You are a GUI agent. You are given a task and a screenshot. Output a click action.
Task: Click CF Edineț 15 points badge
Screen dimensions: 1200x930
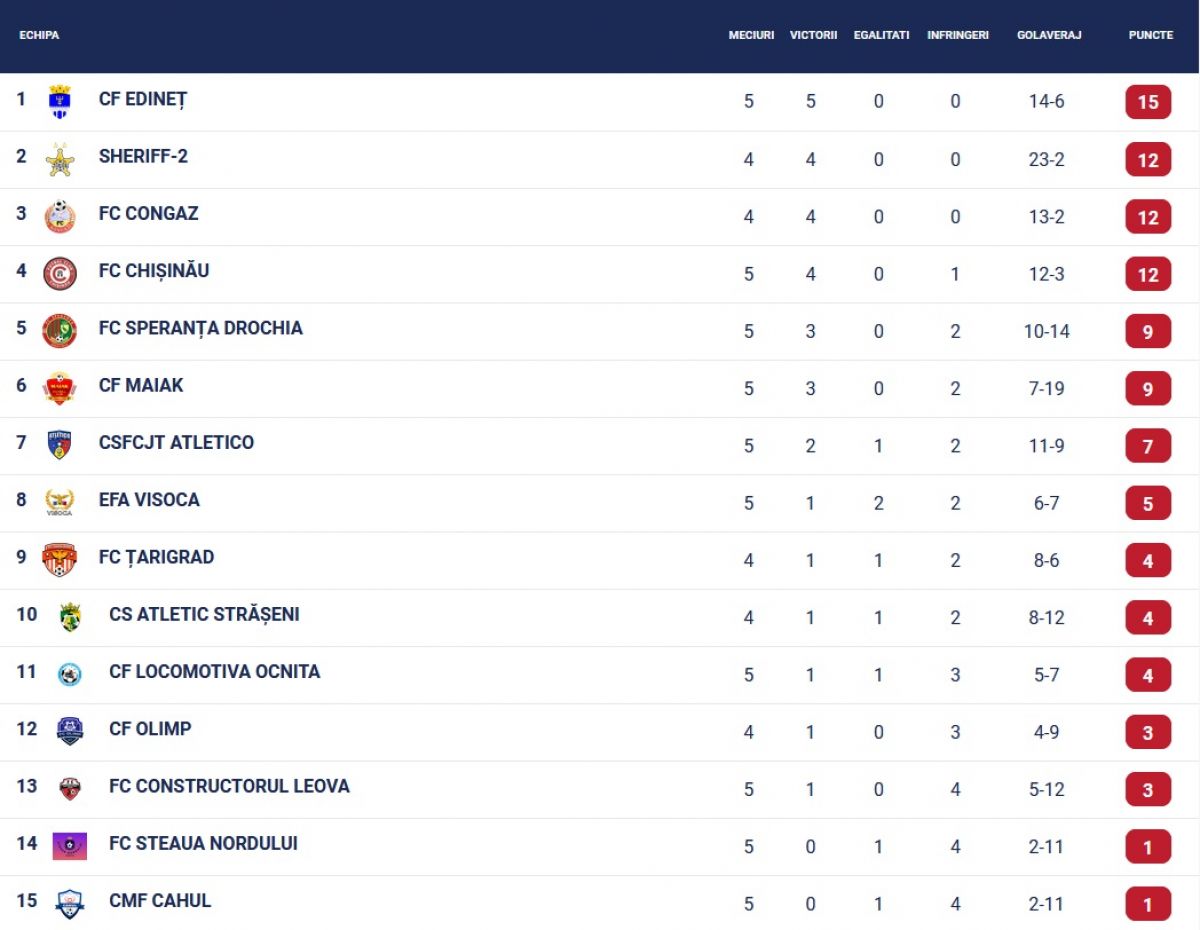point(1148,102)
